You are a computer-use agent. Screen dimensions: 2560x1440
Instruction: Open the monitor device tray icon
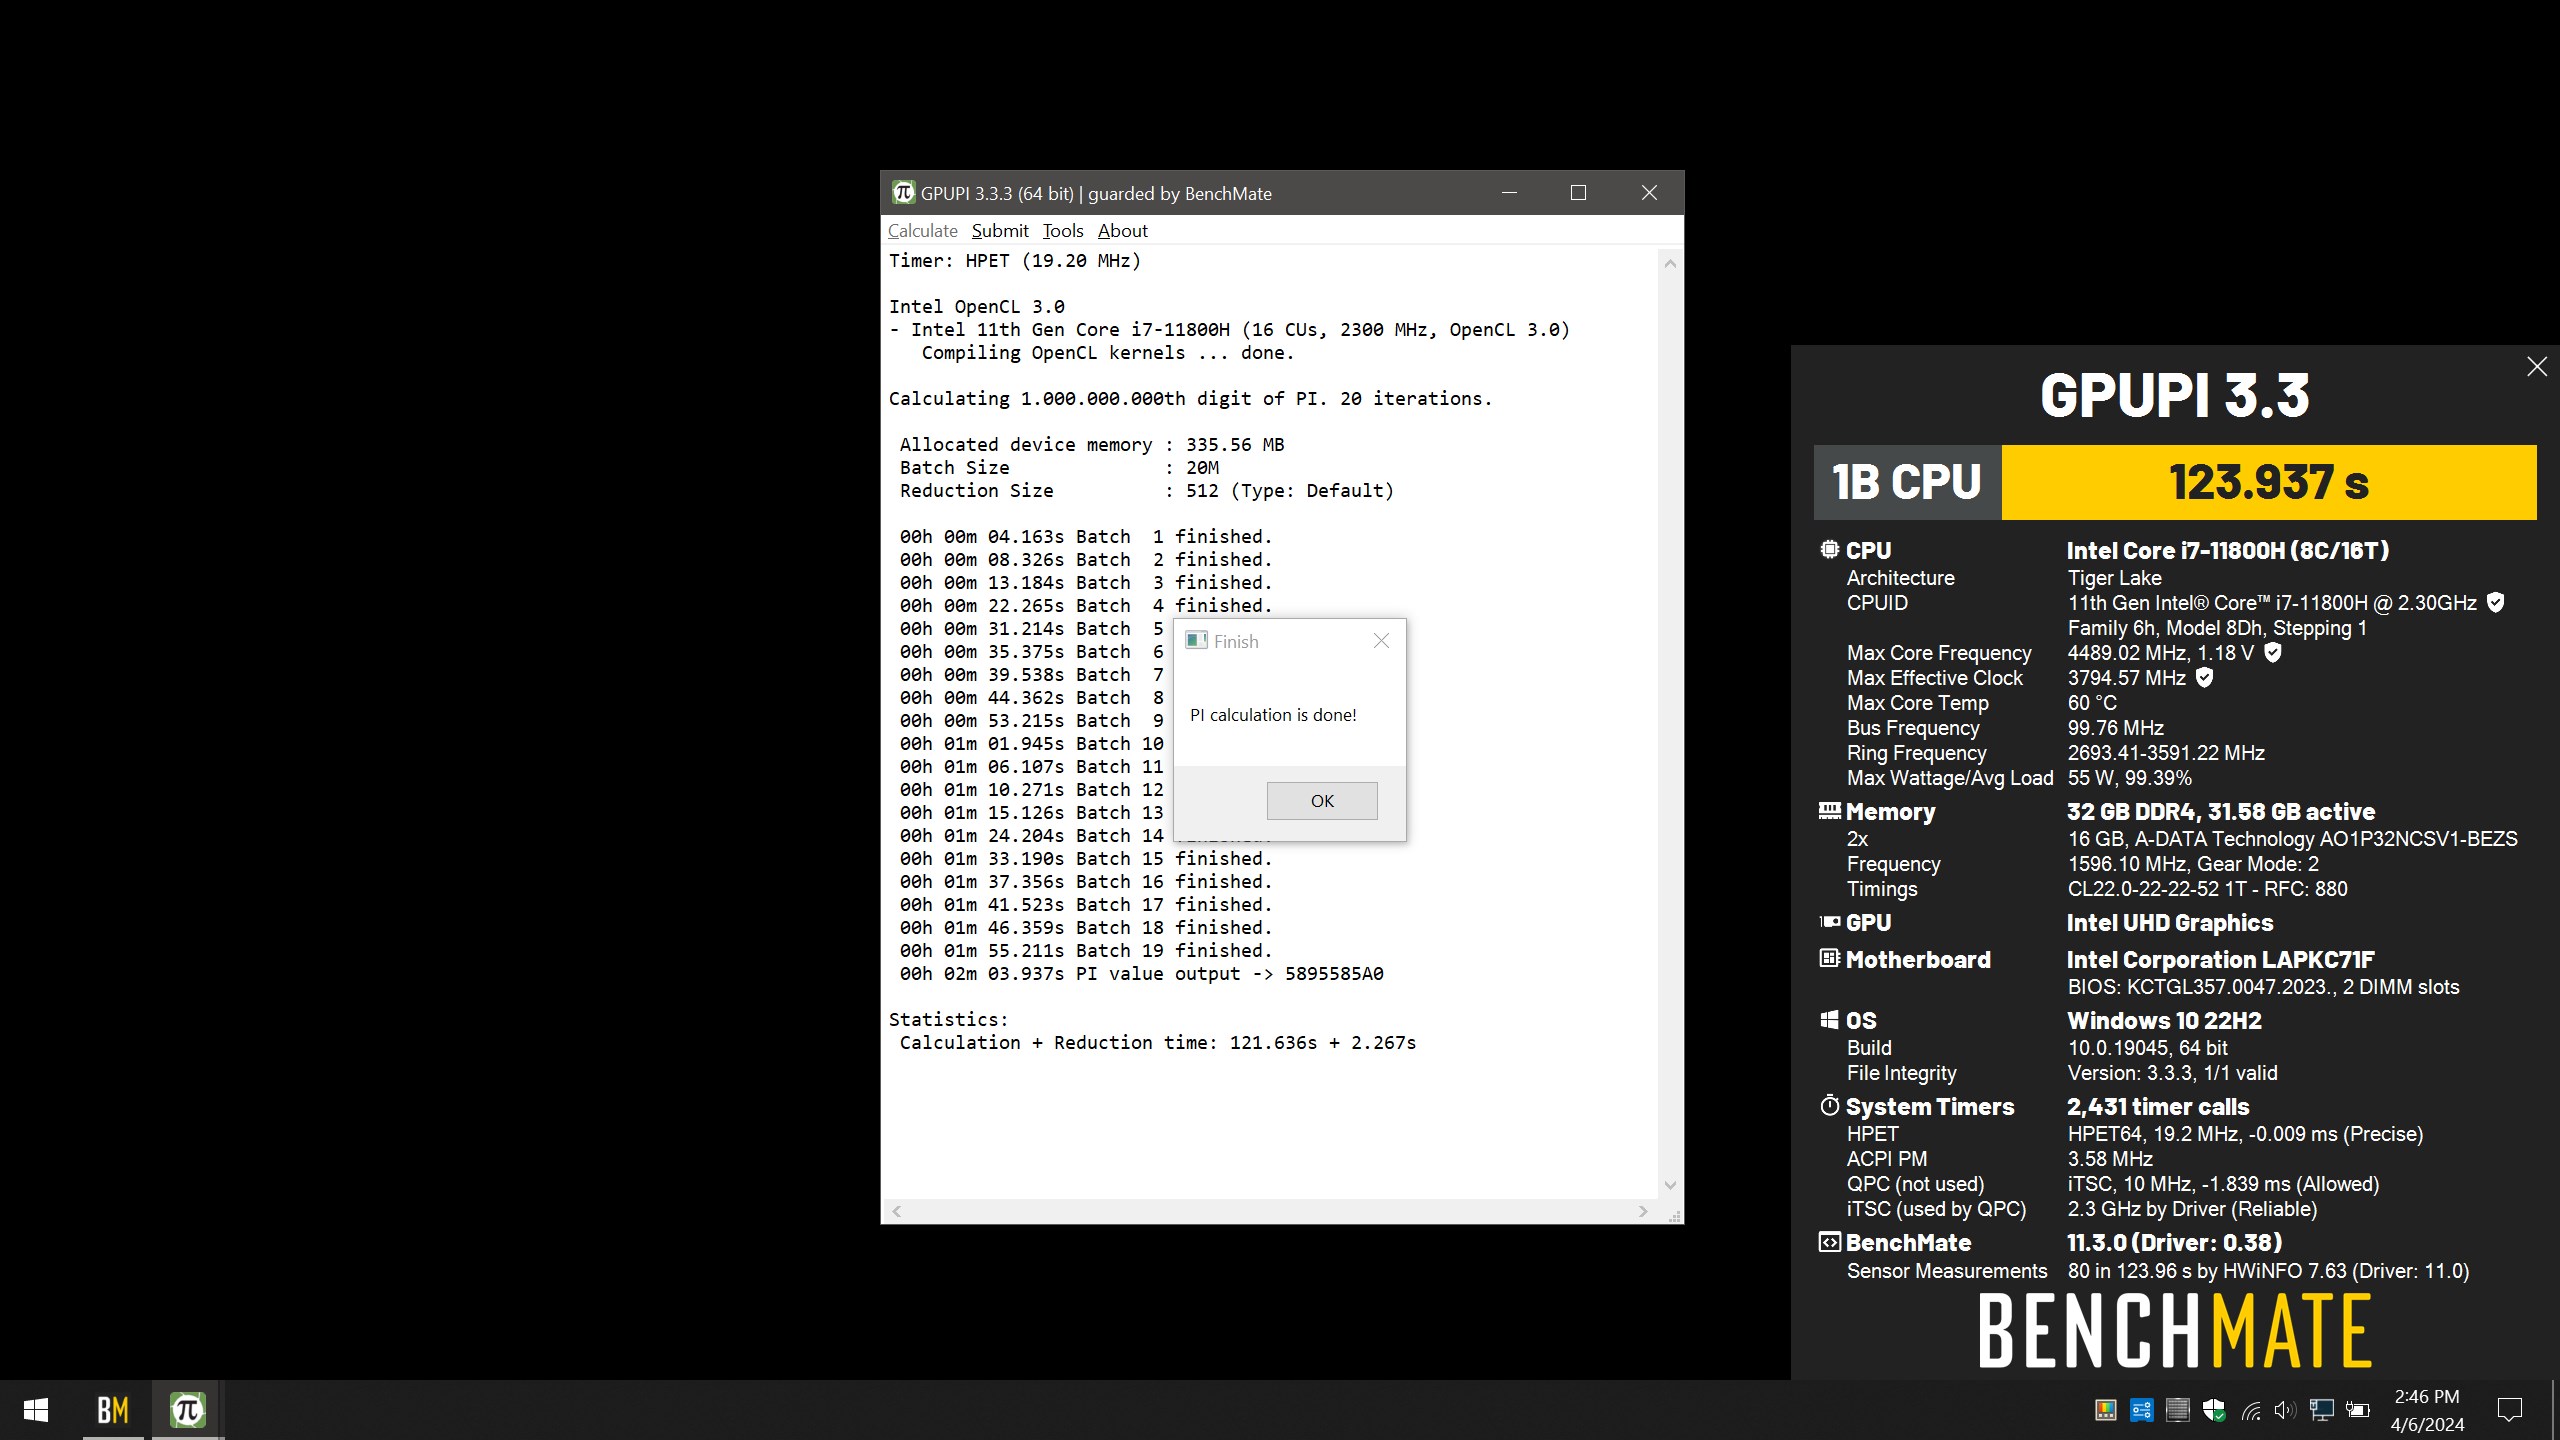pos(2321,1410)
